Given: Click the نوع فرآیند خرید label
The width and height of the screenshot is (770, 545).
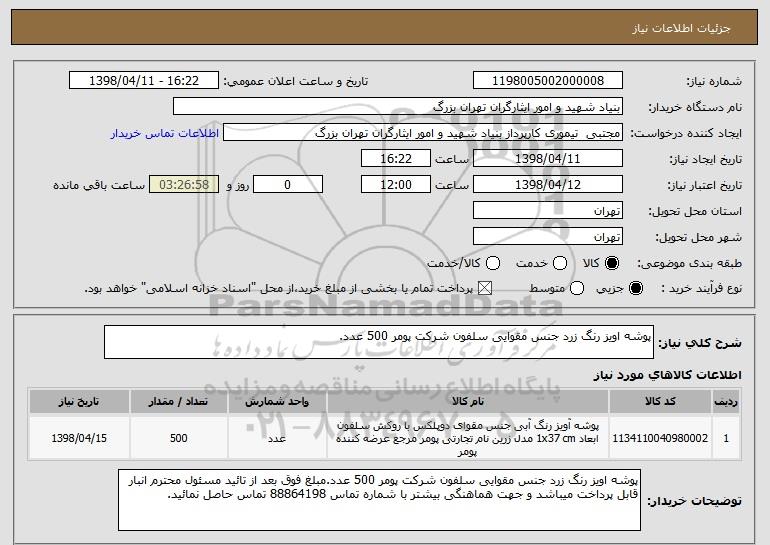Looking at the screenshot, I should click(x=702, y=289).
